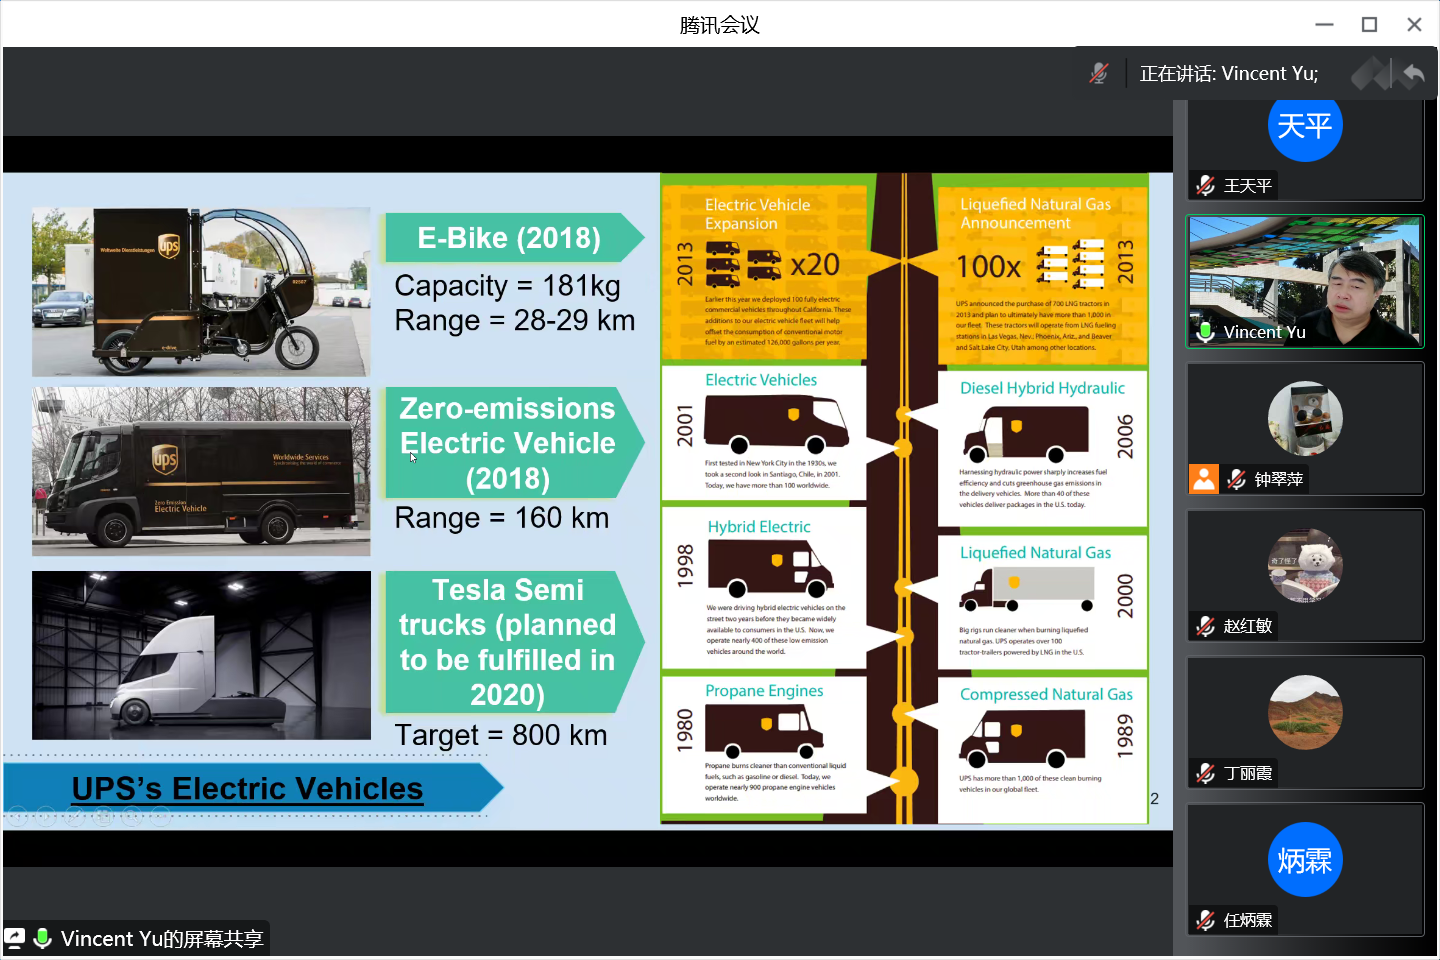Click the muted mic icon next to 任炳霖

tap(1206, 920)
